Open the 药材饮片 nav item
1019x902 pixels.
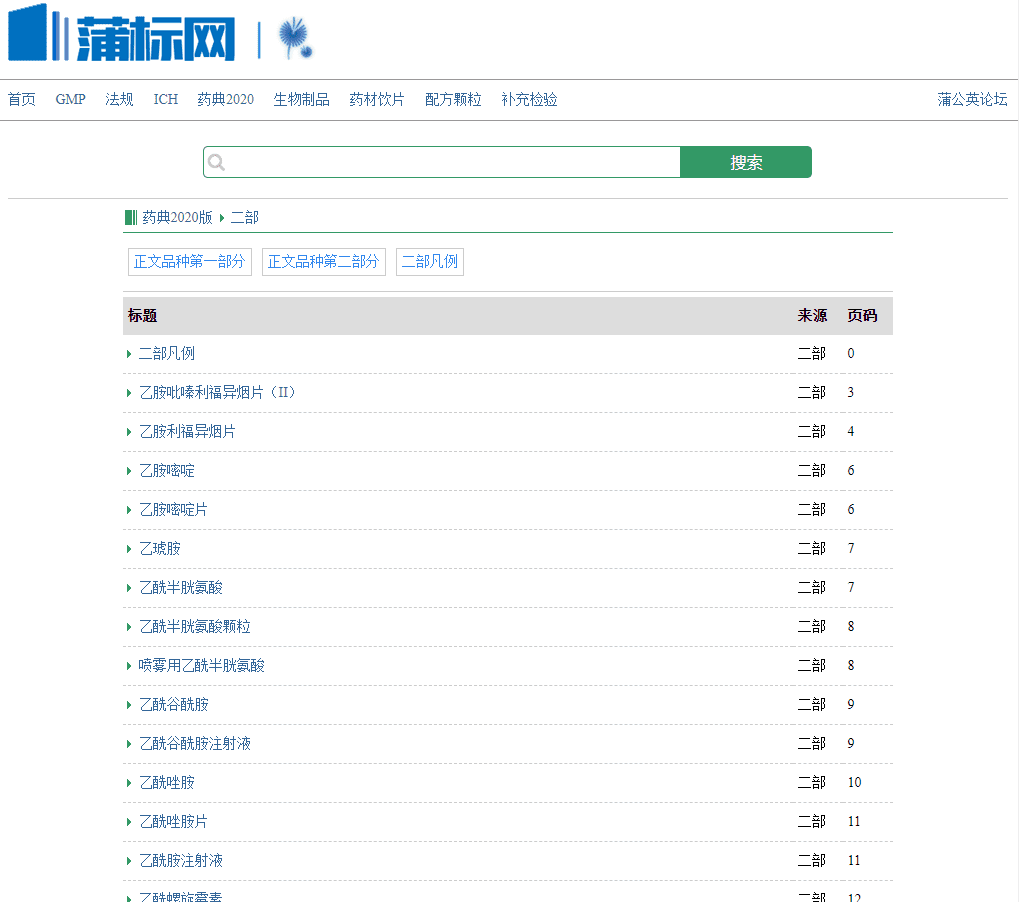(377, 99)
